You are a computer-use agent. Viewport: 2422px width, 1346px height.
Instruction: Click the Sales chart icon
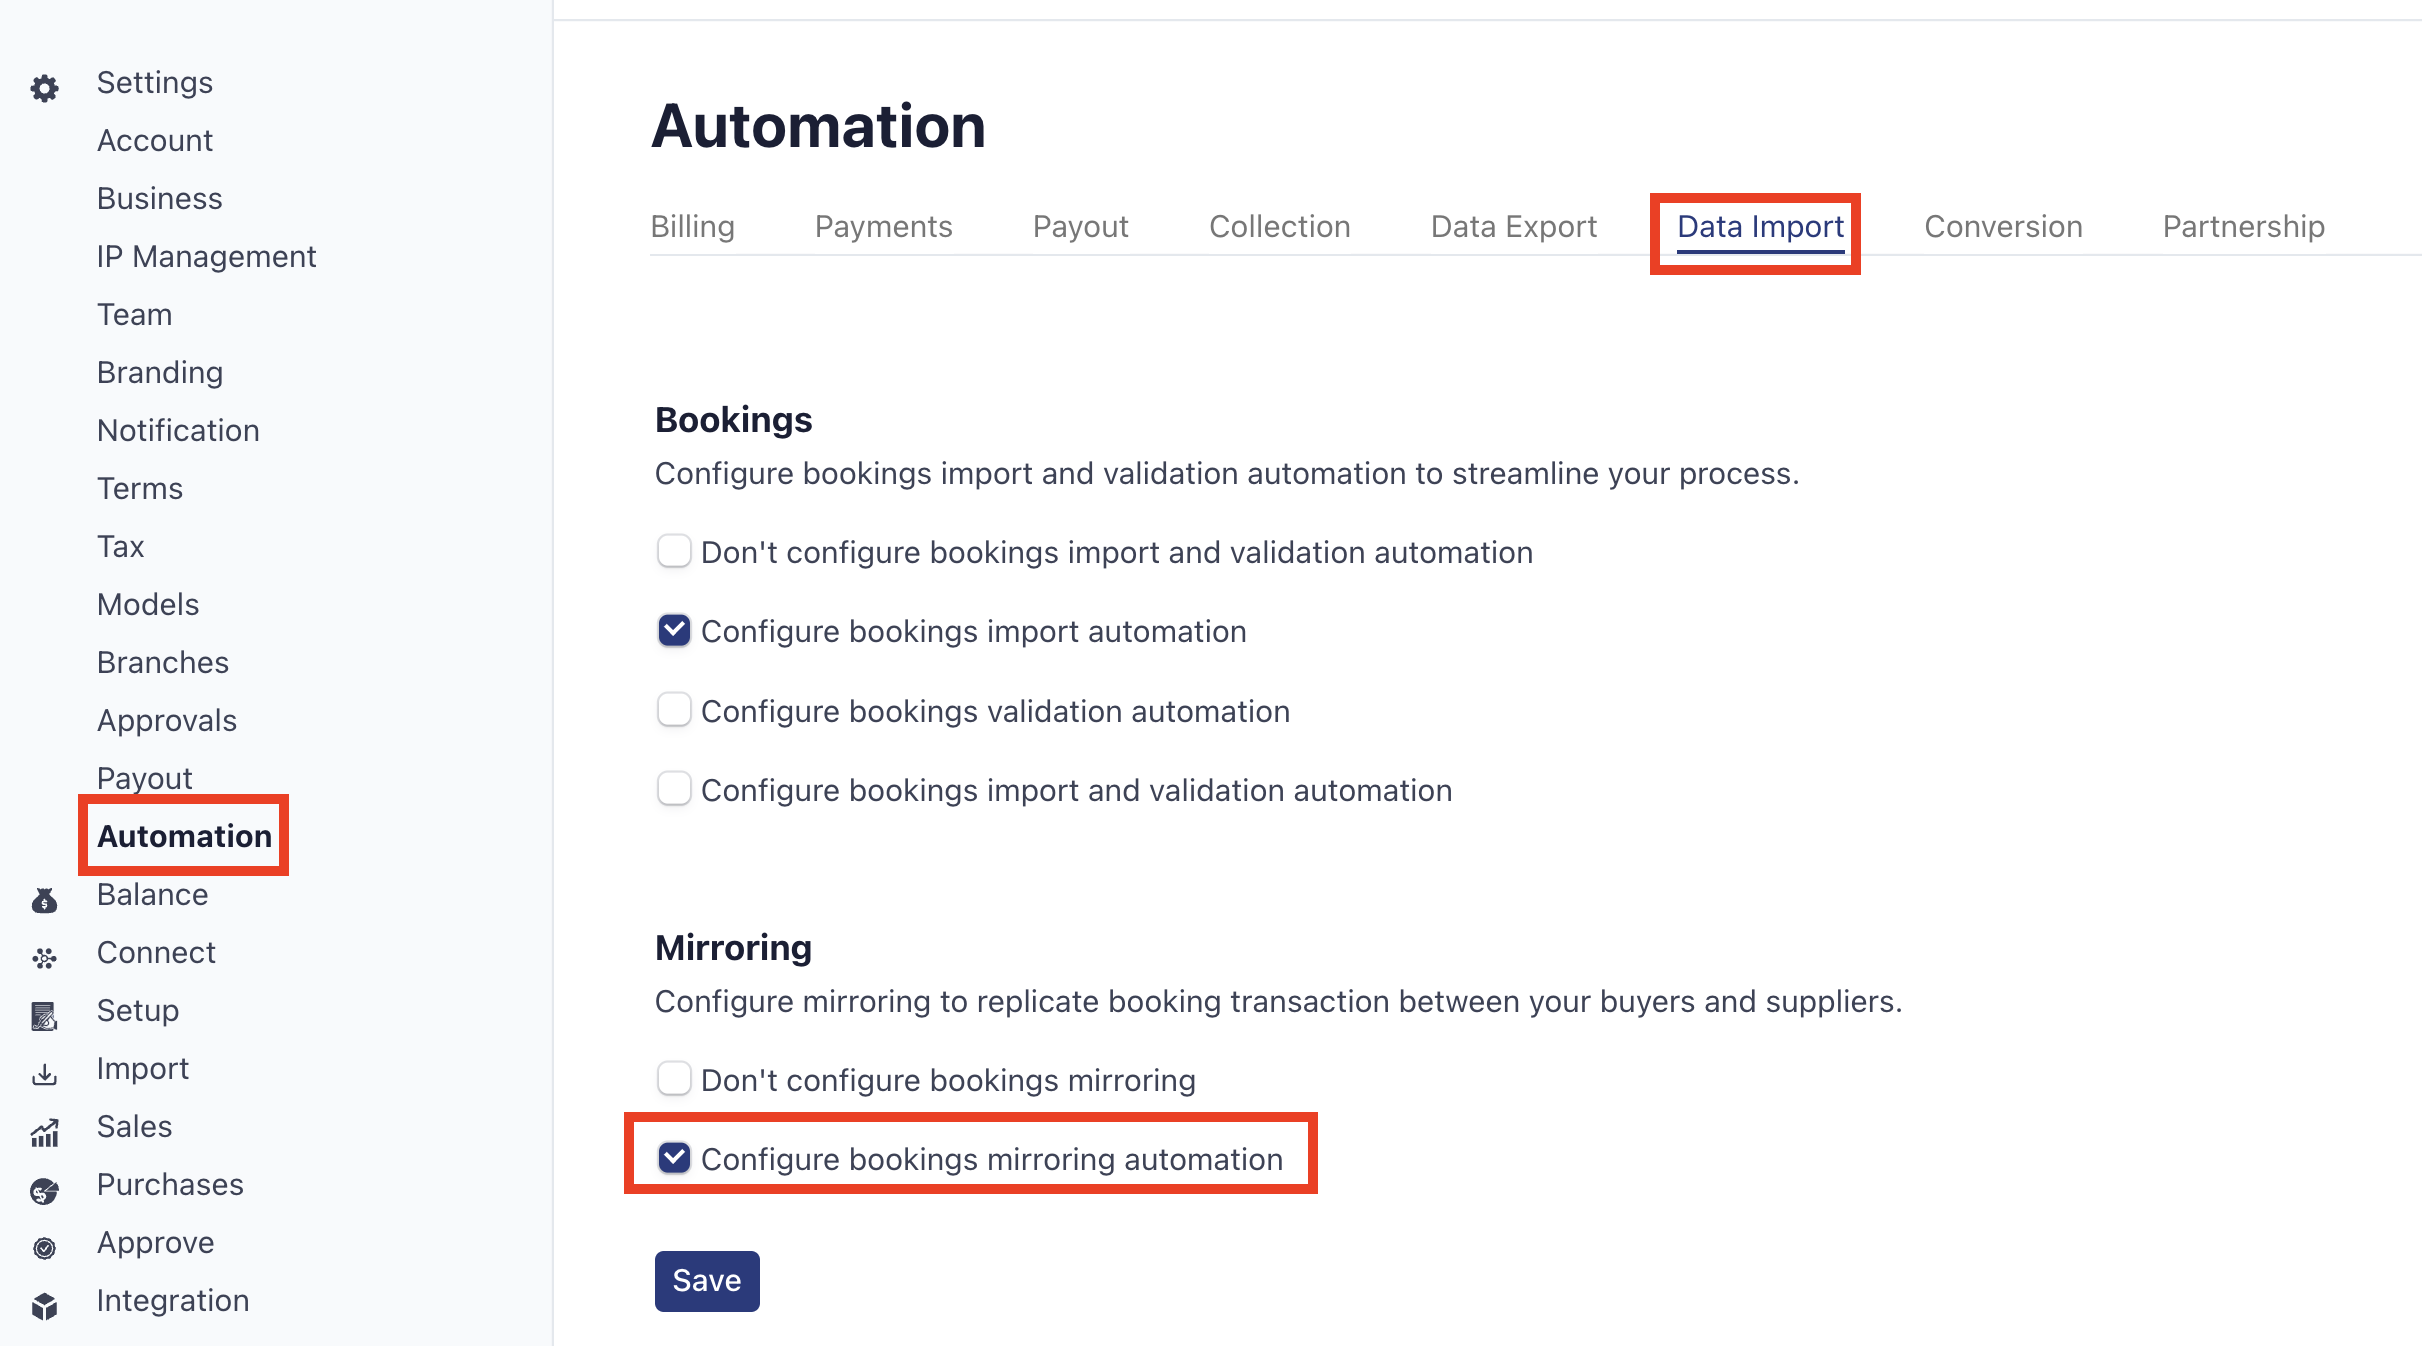(44, 1133)
